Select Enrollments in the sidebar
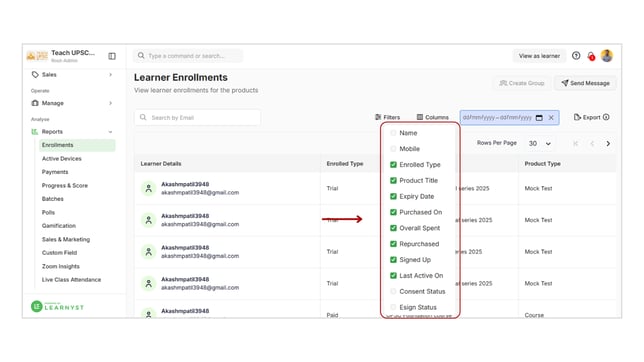The height and width of the screenshot is (362, 644). click(x=77, y=145)
